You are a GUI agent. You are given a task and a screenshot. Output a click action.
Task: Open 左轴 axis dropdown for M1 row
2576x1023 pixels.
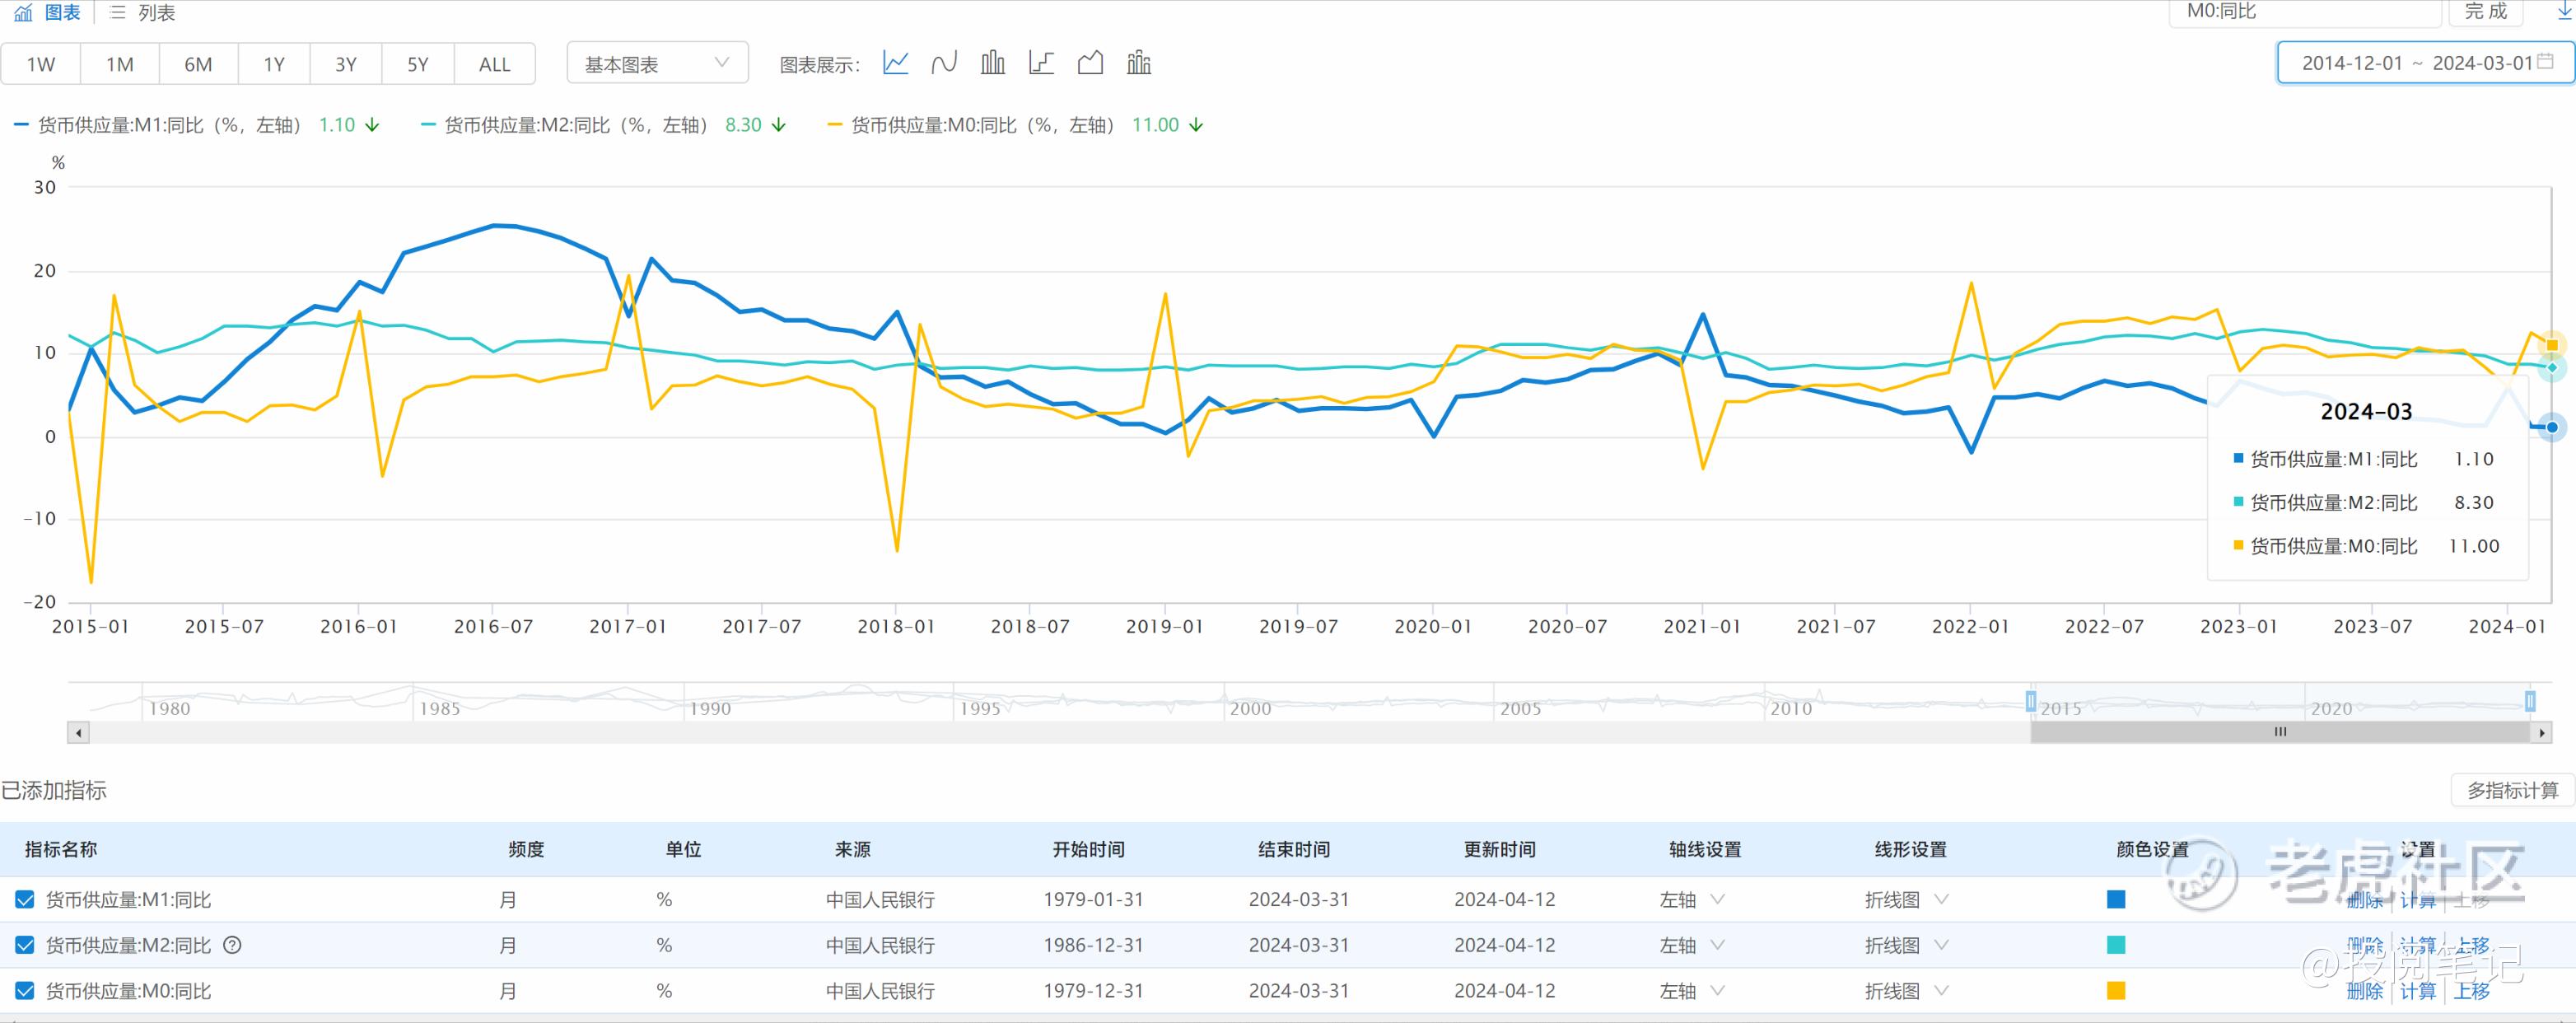[x=1692, y=900]
